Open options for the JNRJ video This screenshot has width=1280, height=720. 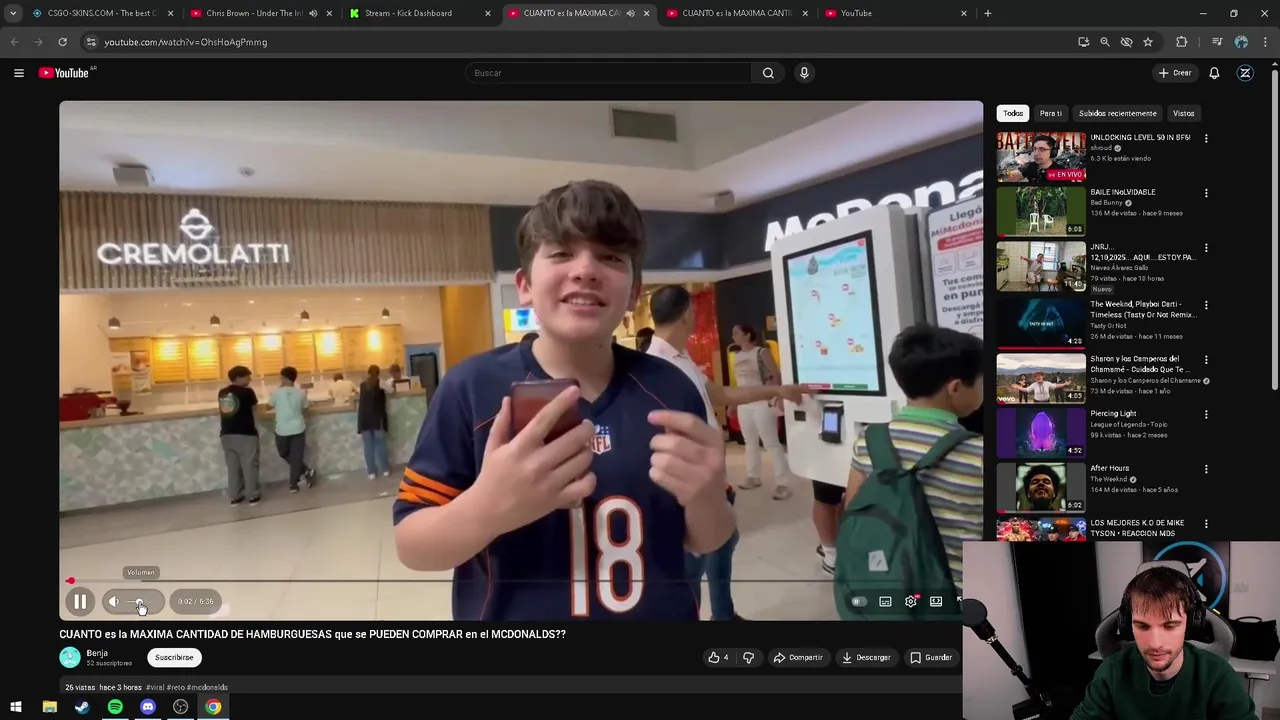coord(1206,248)
